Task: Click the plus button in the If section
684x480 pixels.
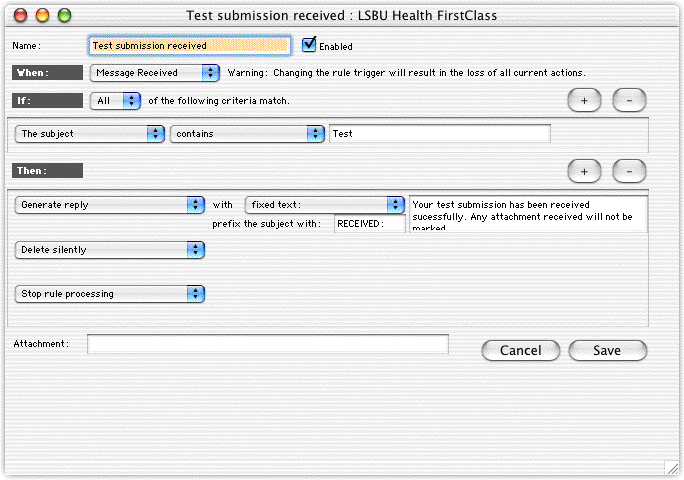Action: 585,100
